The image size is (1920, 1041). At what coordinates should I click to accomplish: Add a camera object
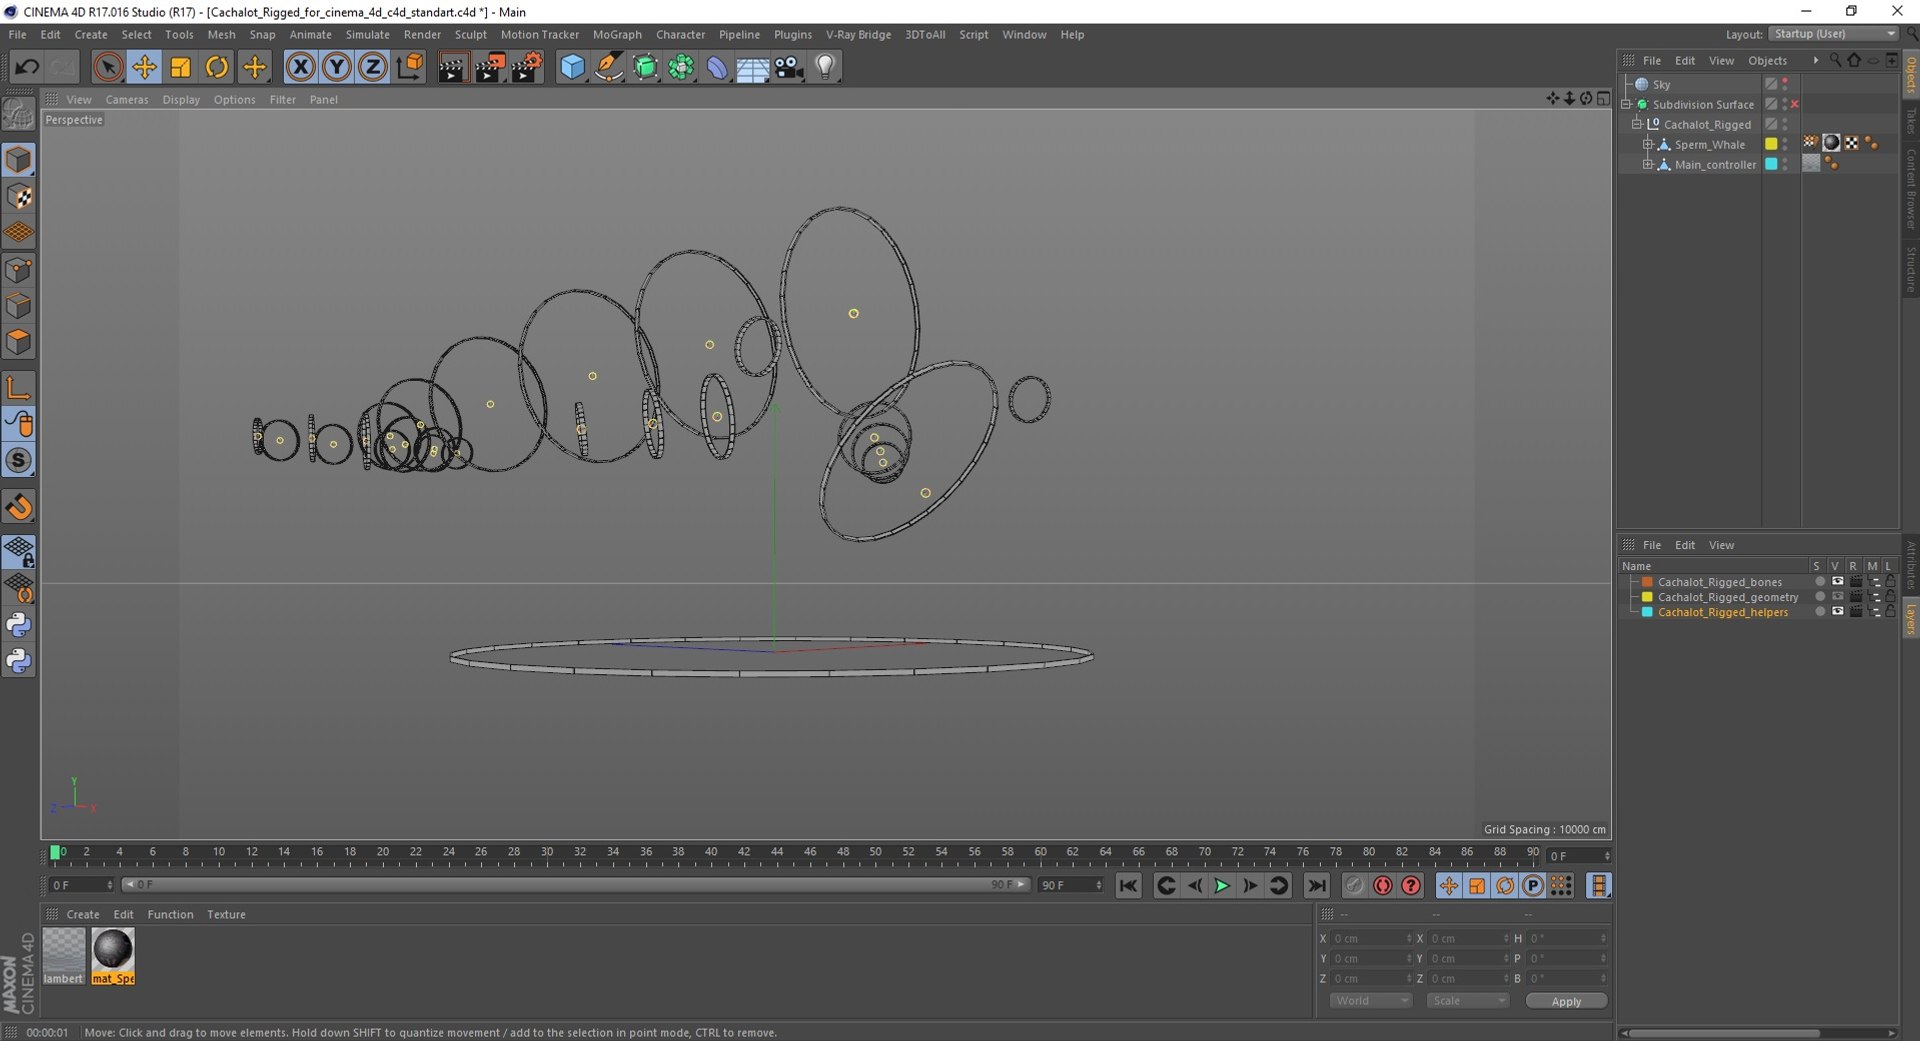click(x=789, y=67)
